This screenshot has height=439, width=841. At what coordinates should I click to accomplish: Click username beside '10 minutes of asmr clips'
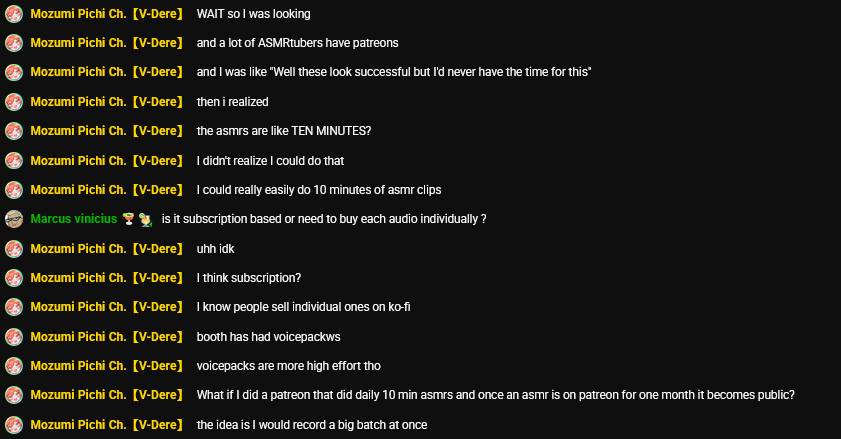point(78,190)
